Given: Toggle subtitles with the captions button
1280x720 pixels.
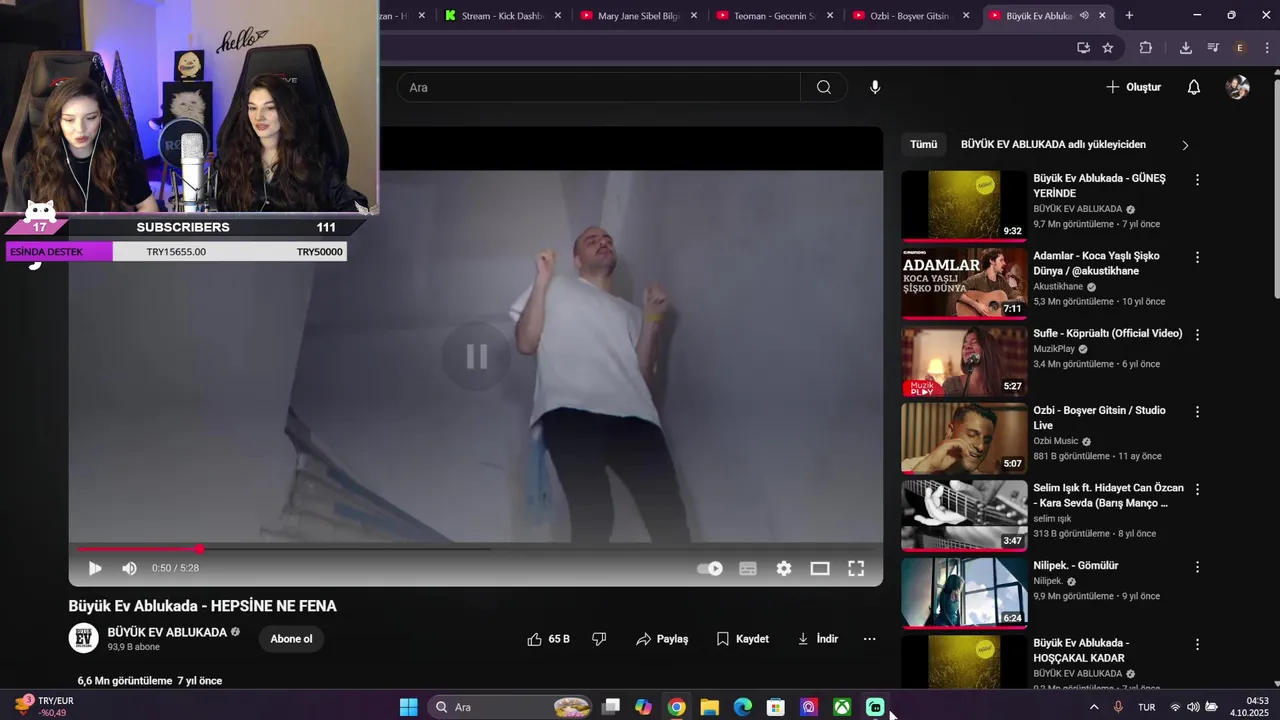Looking at the screenshot, I should (x=748, y=568).
